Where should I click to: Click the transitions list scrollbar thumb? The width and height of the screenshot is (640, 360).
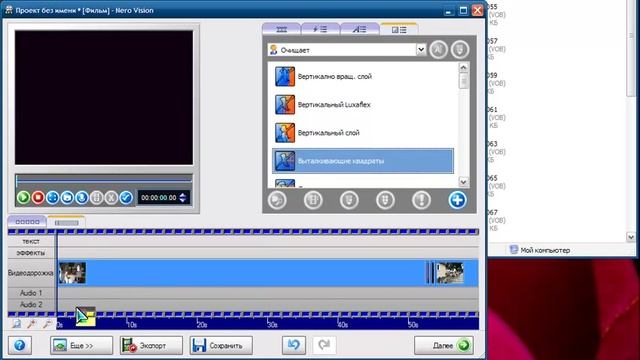(464, 80)
